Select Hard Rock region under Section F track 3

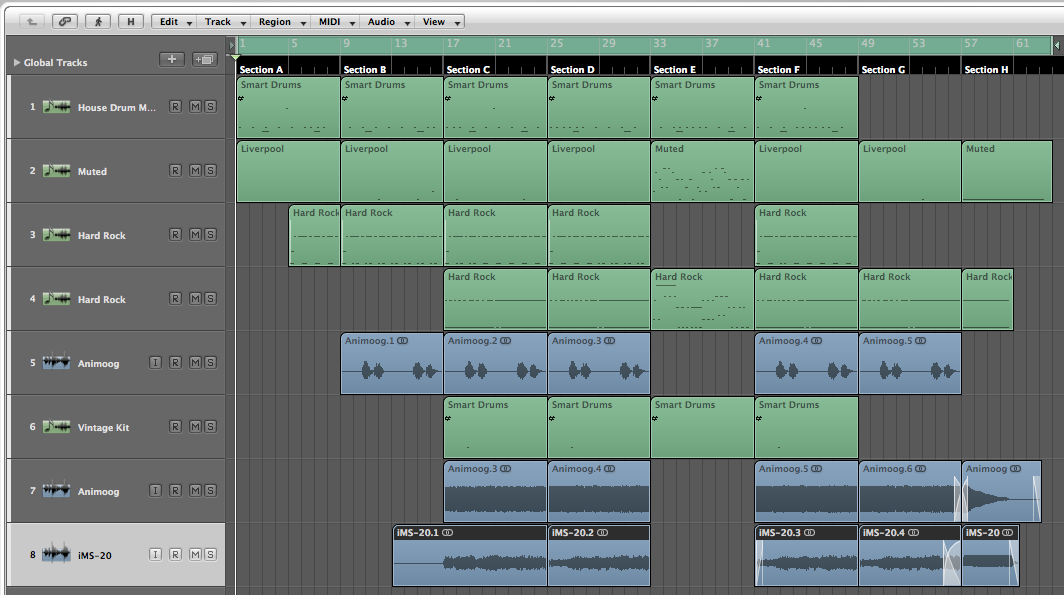point(806,235)
